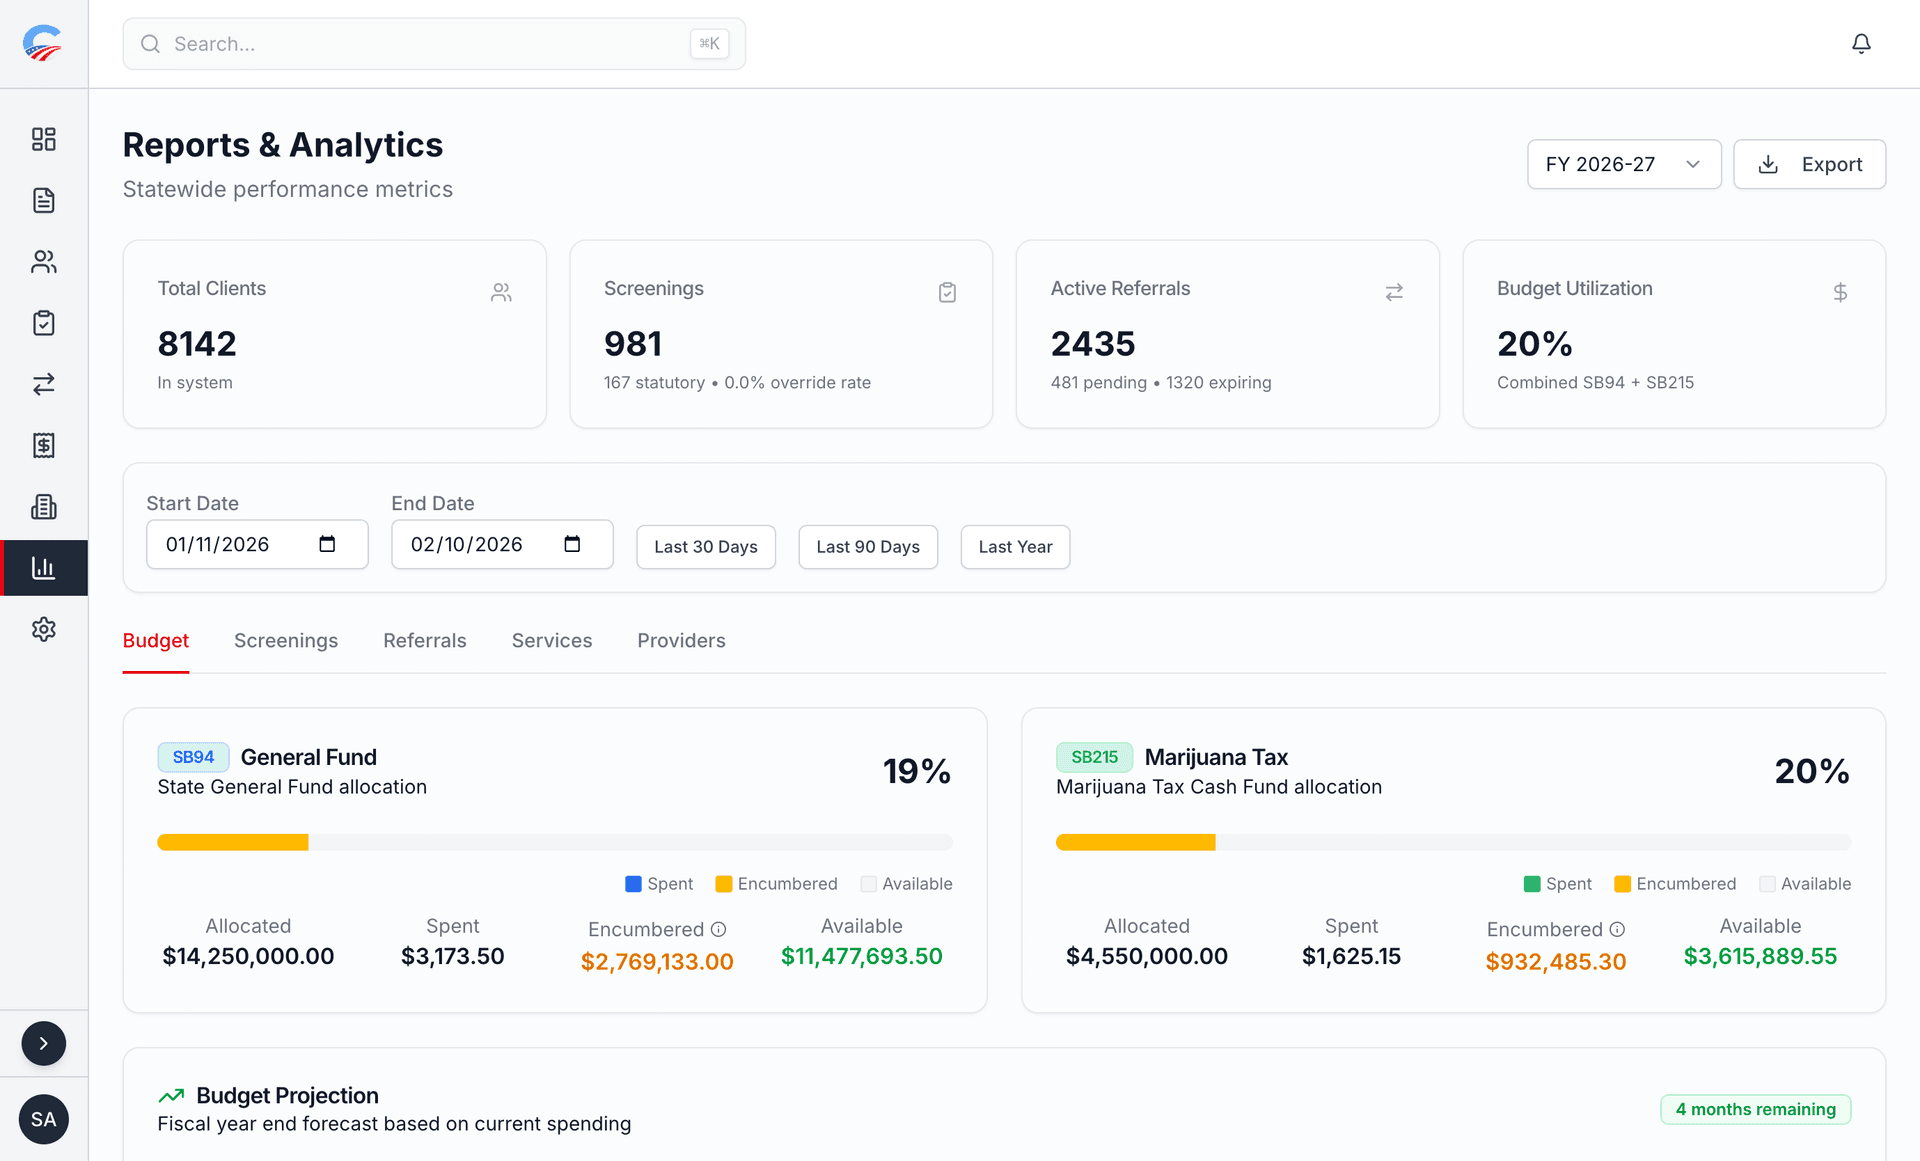Click the SB94 badge
Screen dimensions: 1920x1161
(193, 757)
